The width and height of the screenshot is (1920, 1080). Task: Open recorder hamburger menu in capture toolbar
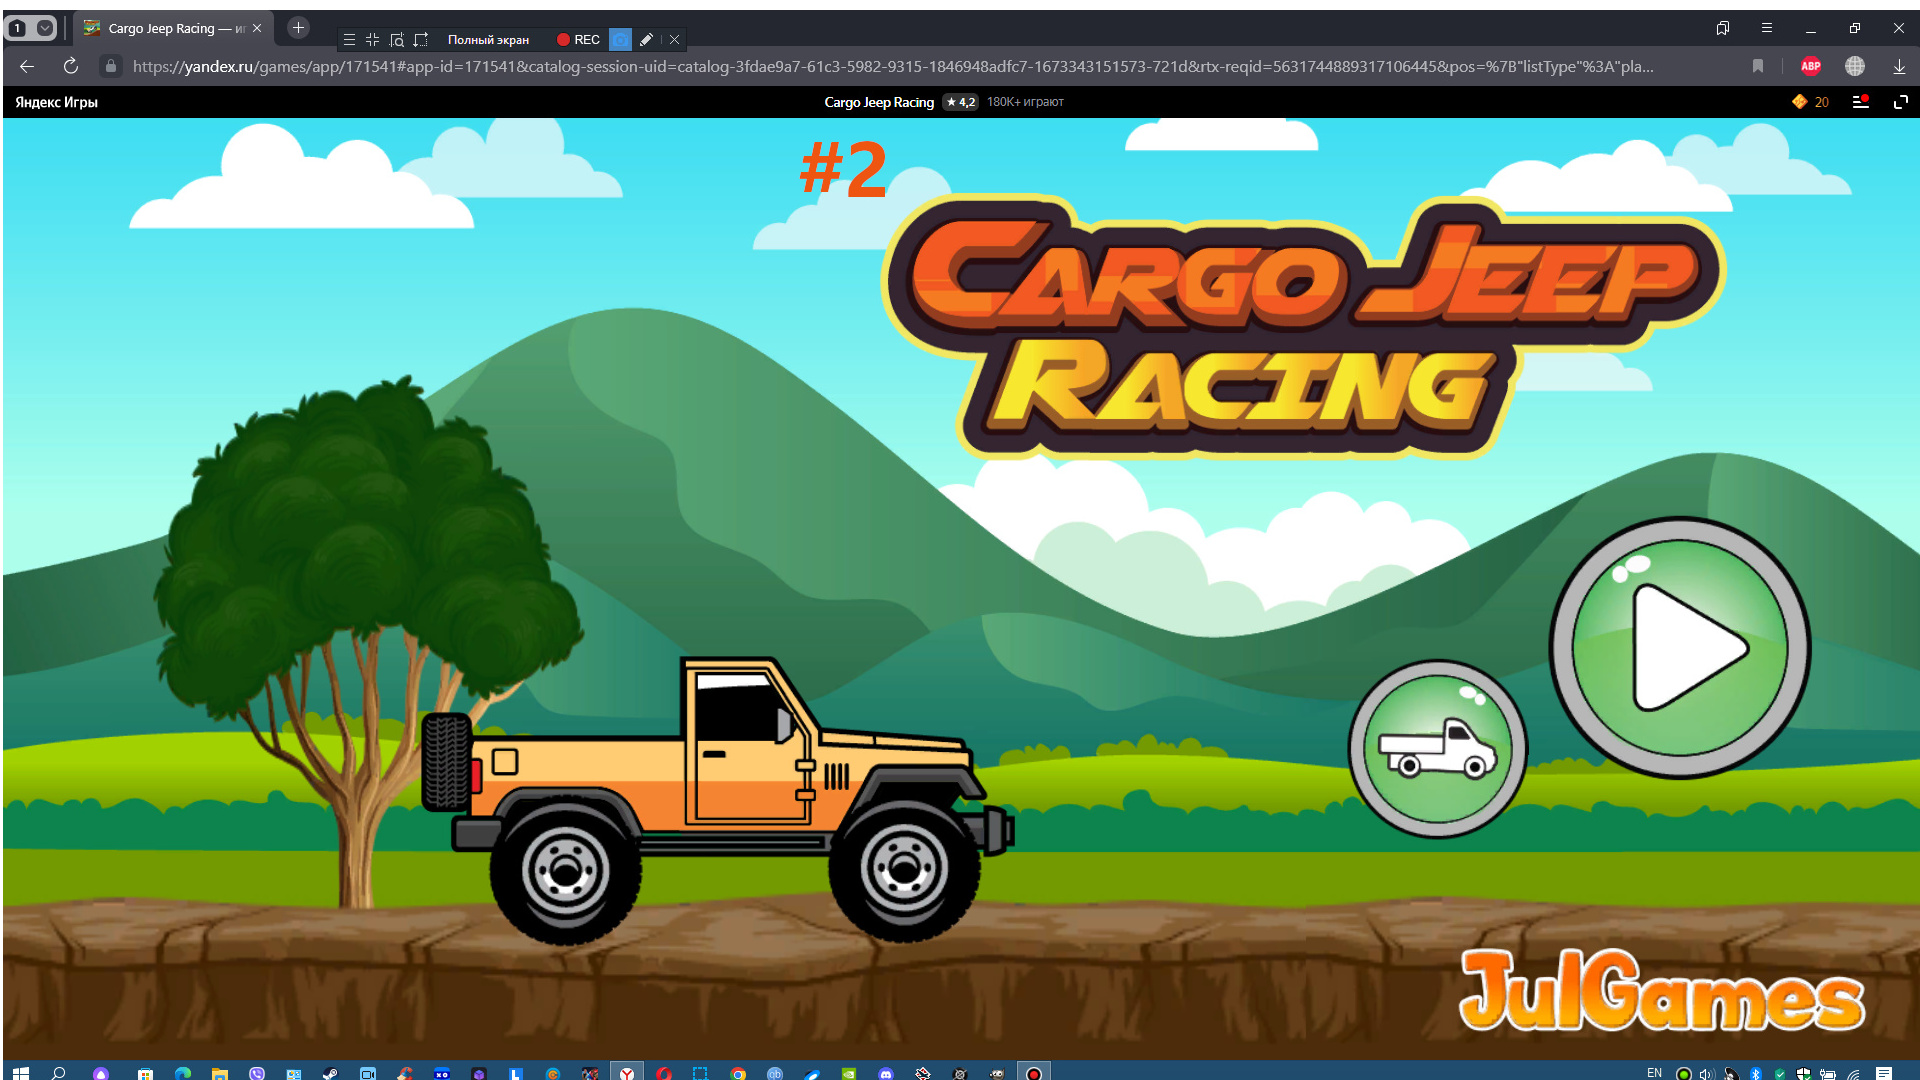click(x=349, y=40)
